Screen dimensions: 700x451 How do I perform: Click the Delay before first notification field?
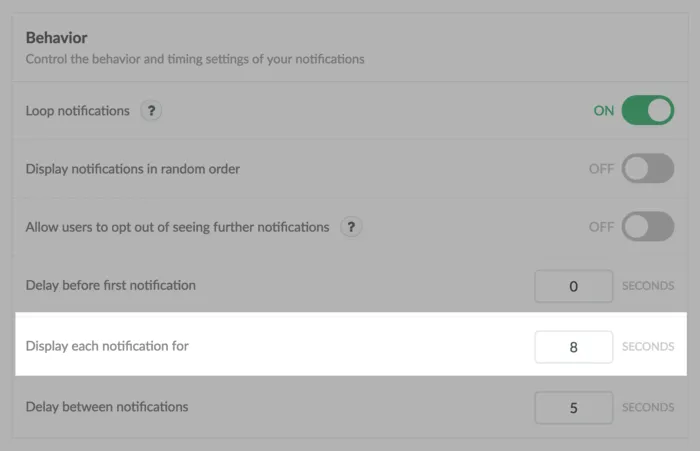(574, 286)
